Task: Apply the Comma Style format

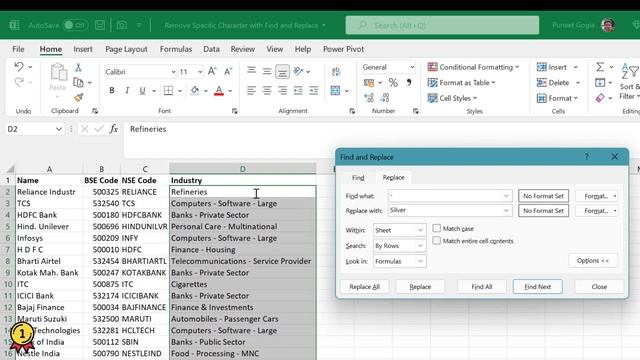Action: (409, 83)
